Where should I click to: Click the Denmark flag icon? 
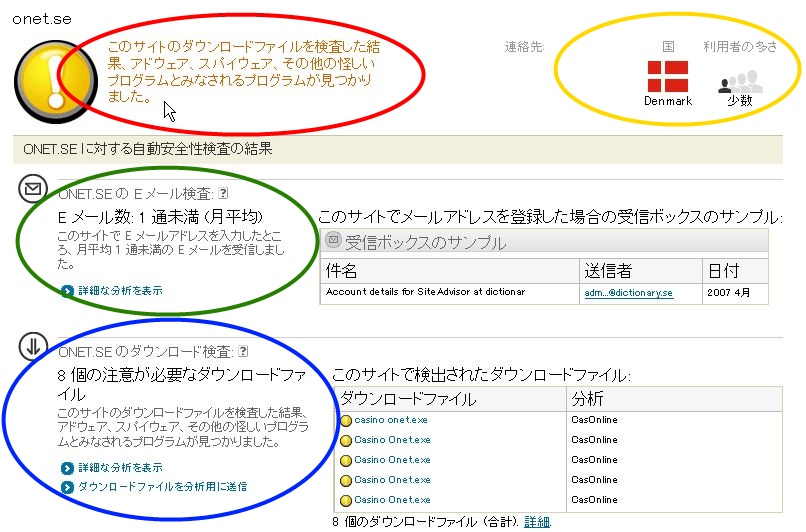click(667, 76)
